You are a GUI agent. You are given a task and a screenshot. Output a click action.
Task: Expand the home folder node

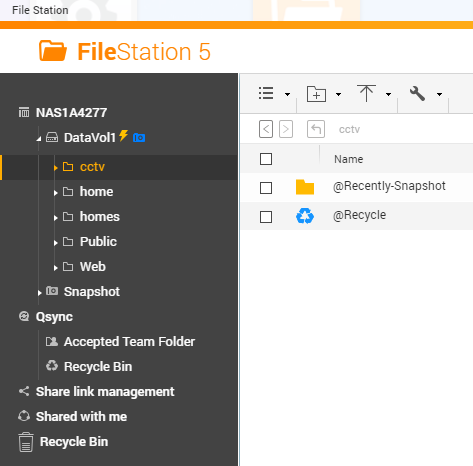point(56,193)
